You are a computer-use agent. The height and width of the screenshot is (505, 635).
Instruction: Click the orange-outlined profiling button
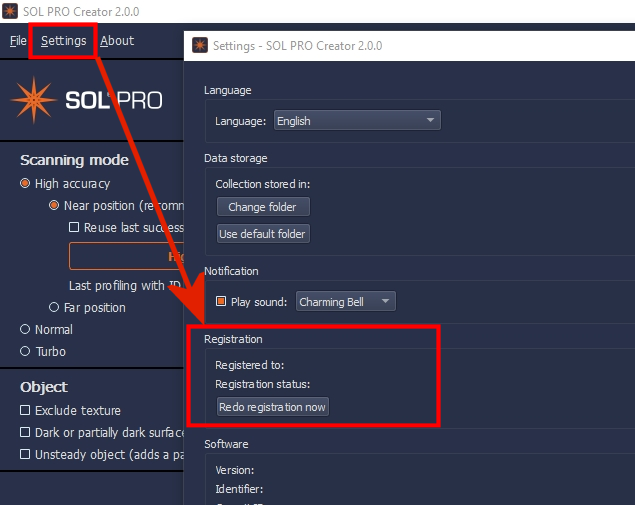pyautogui.click(x=126, y=256)
